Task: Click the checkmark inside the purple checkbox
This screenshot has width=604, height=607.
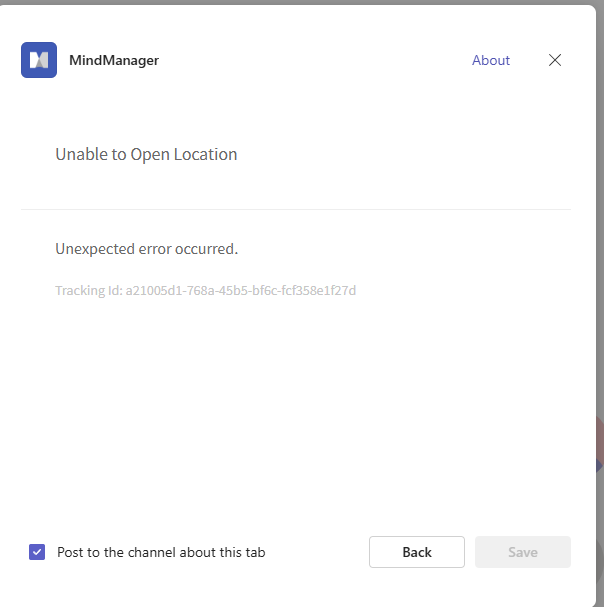Action: [37, 552]
